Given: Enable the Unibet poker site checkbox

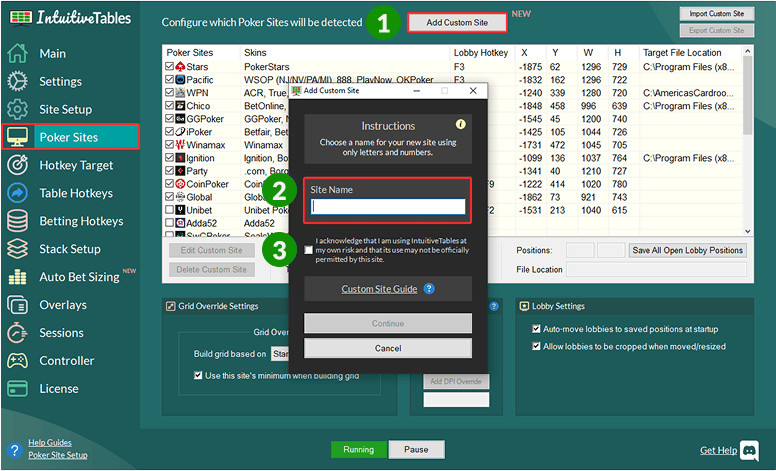Looking at the screenshot, I should pyautogui.click(x=169, y=210).
